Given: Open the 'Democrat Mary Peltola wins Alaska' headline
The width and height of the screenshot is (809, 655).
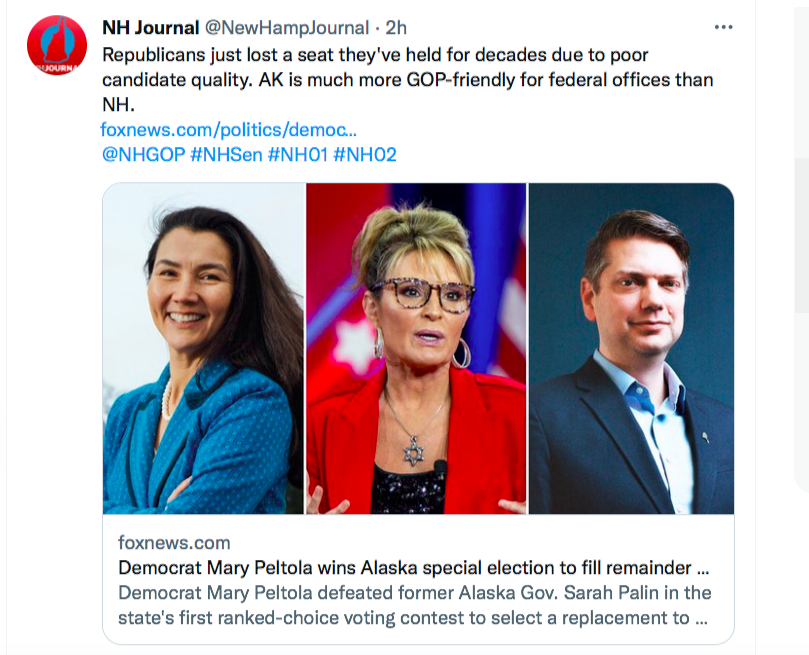Looking at the screenshot, I should (413, 568).
